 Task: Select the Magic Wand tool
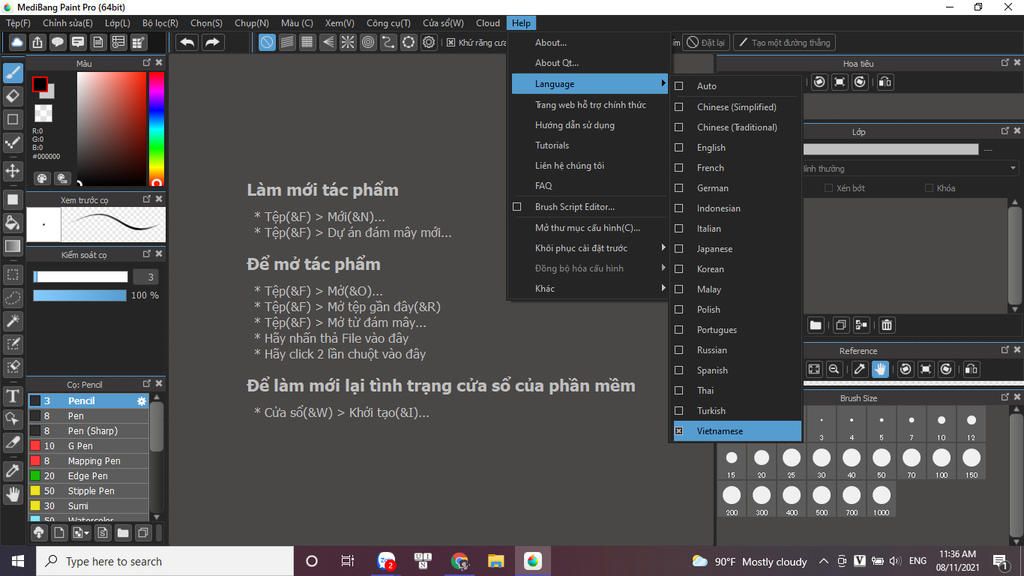pyautogui.click(x=13, y=321)
